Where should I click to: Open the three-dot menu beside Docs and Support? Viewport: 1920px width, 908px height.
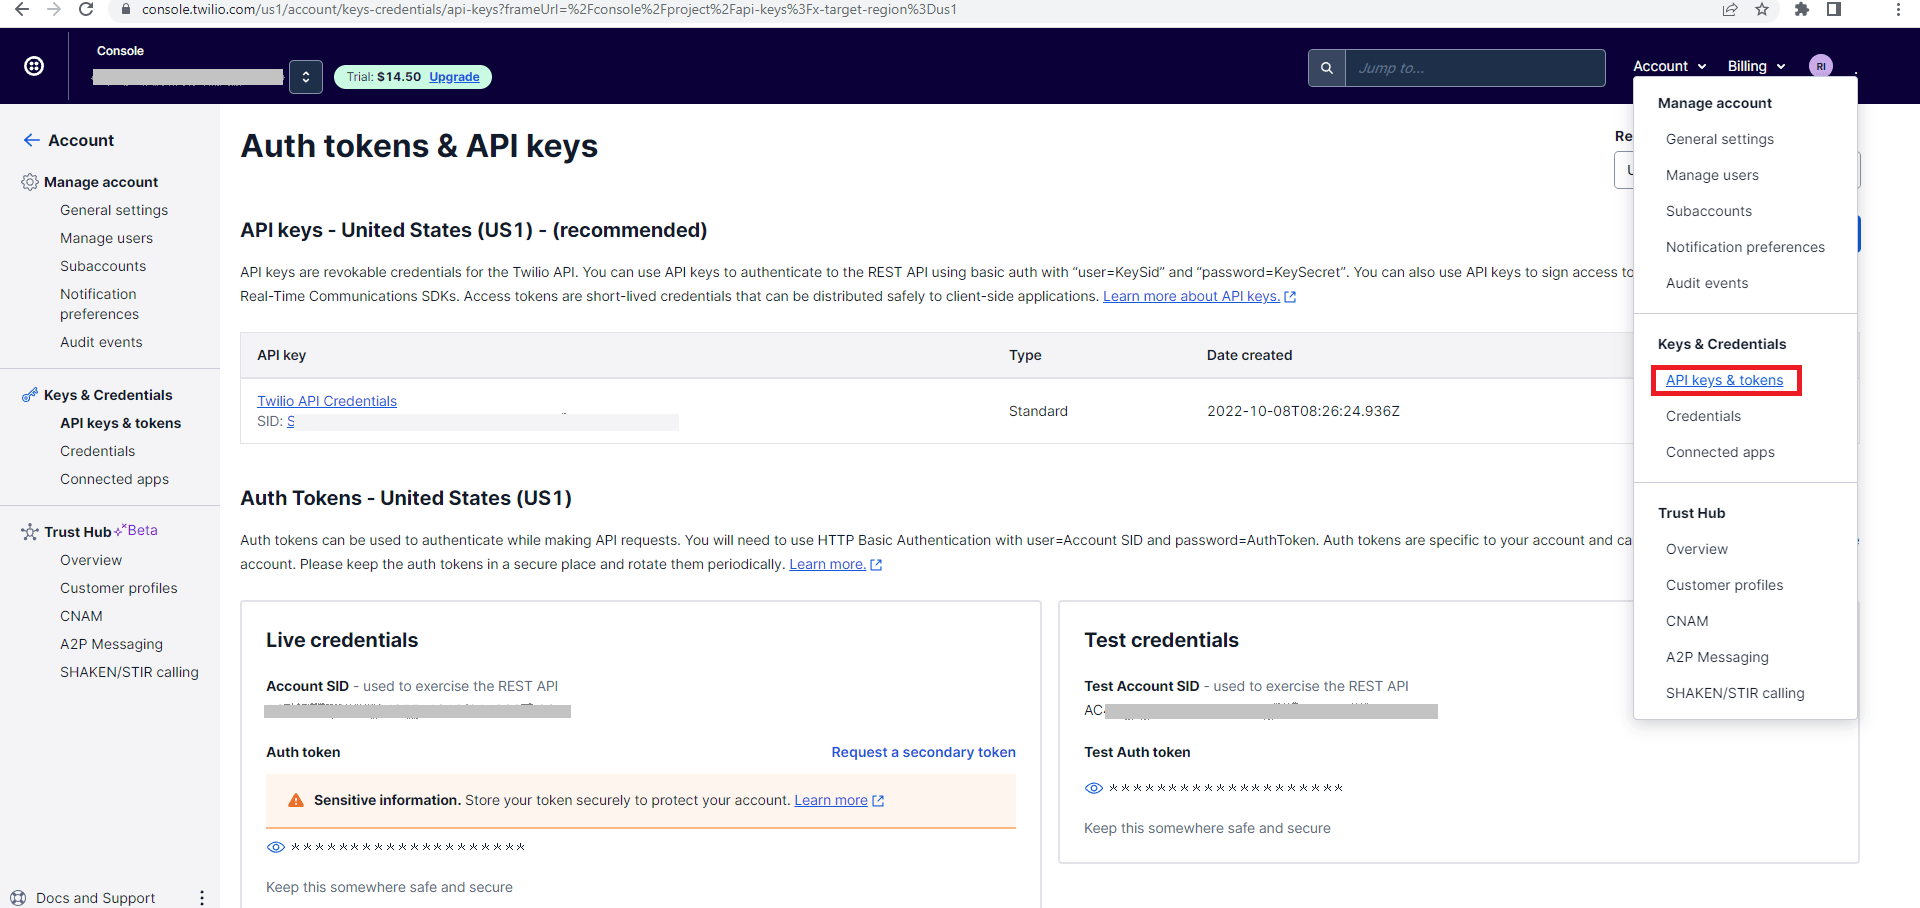pyautogui.click(x=202, y=898)
